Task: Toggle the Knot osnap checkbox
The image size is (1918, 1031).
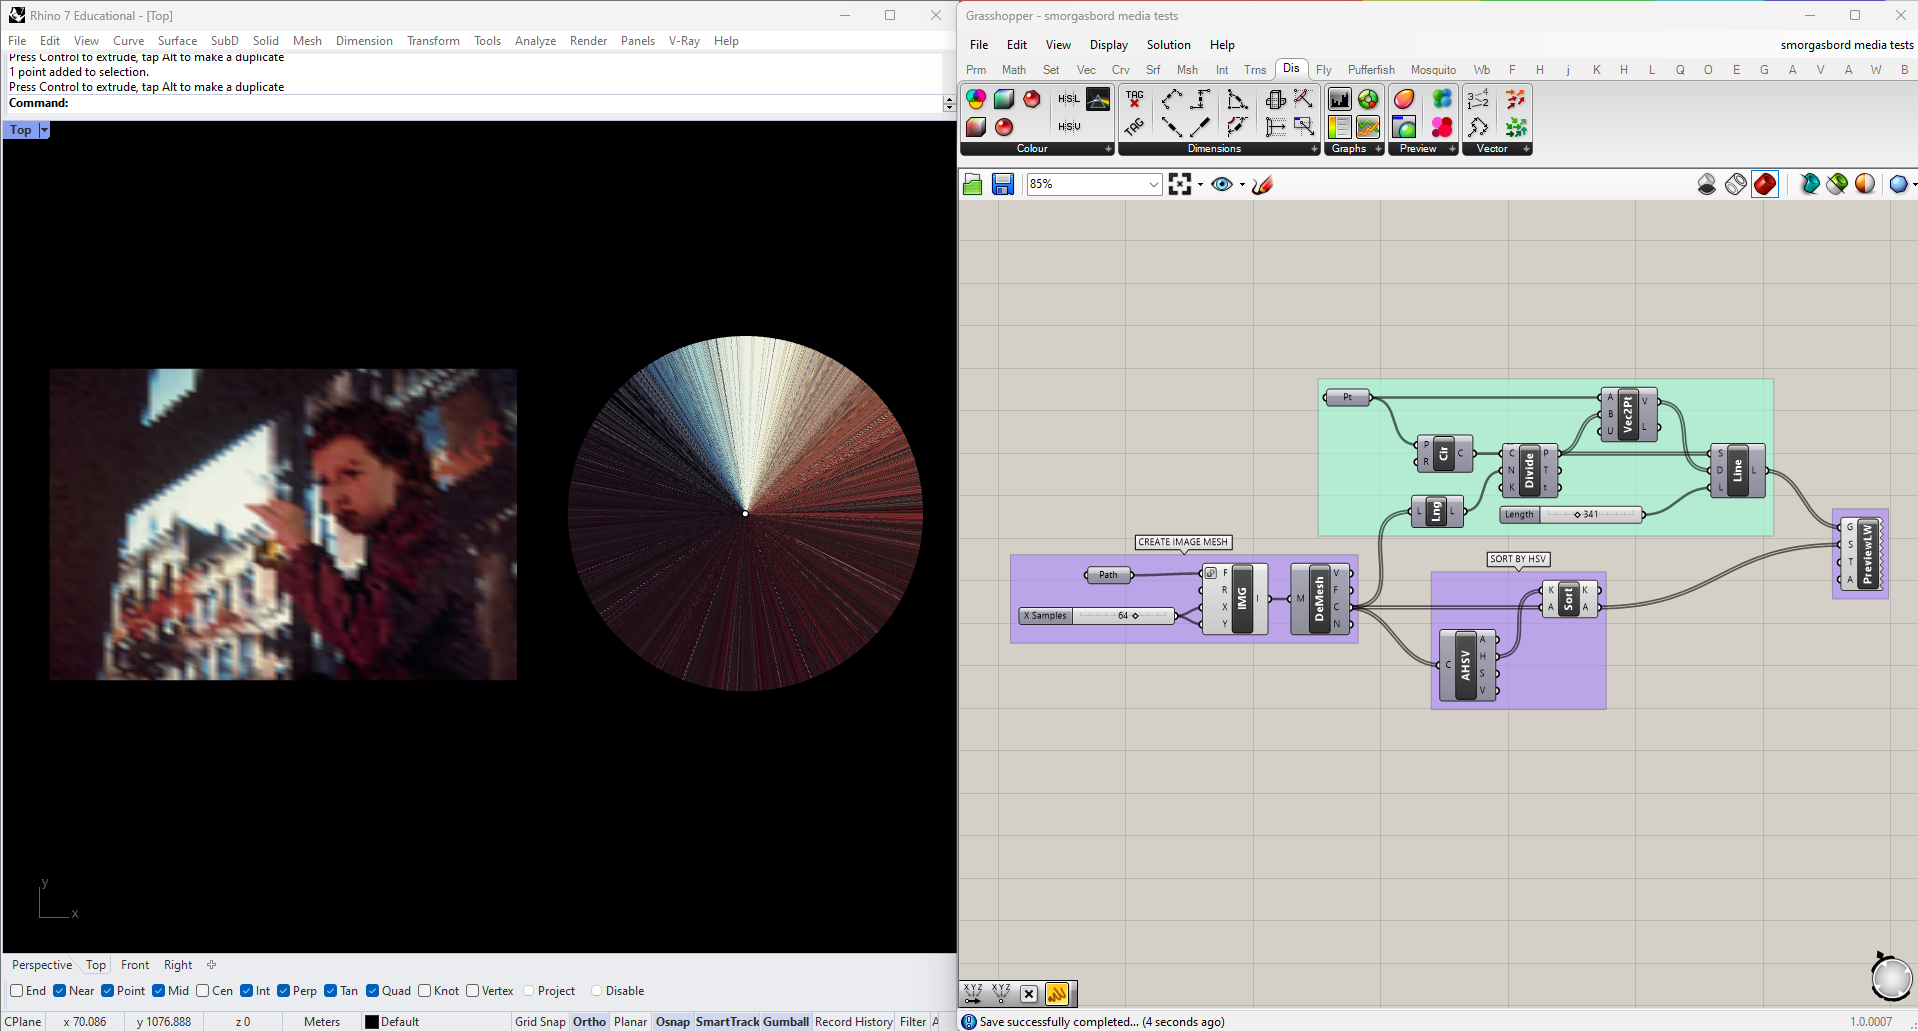Action: [425, 991]
